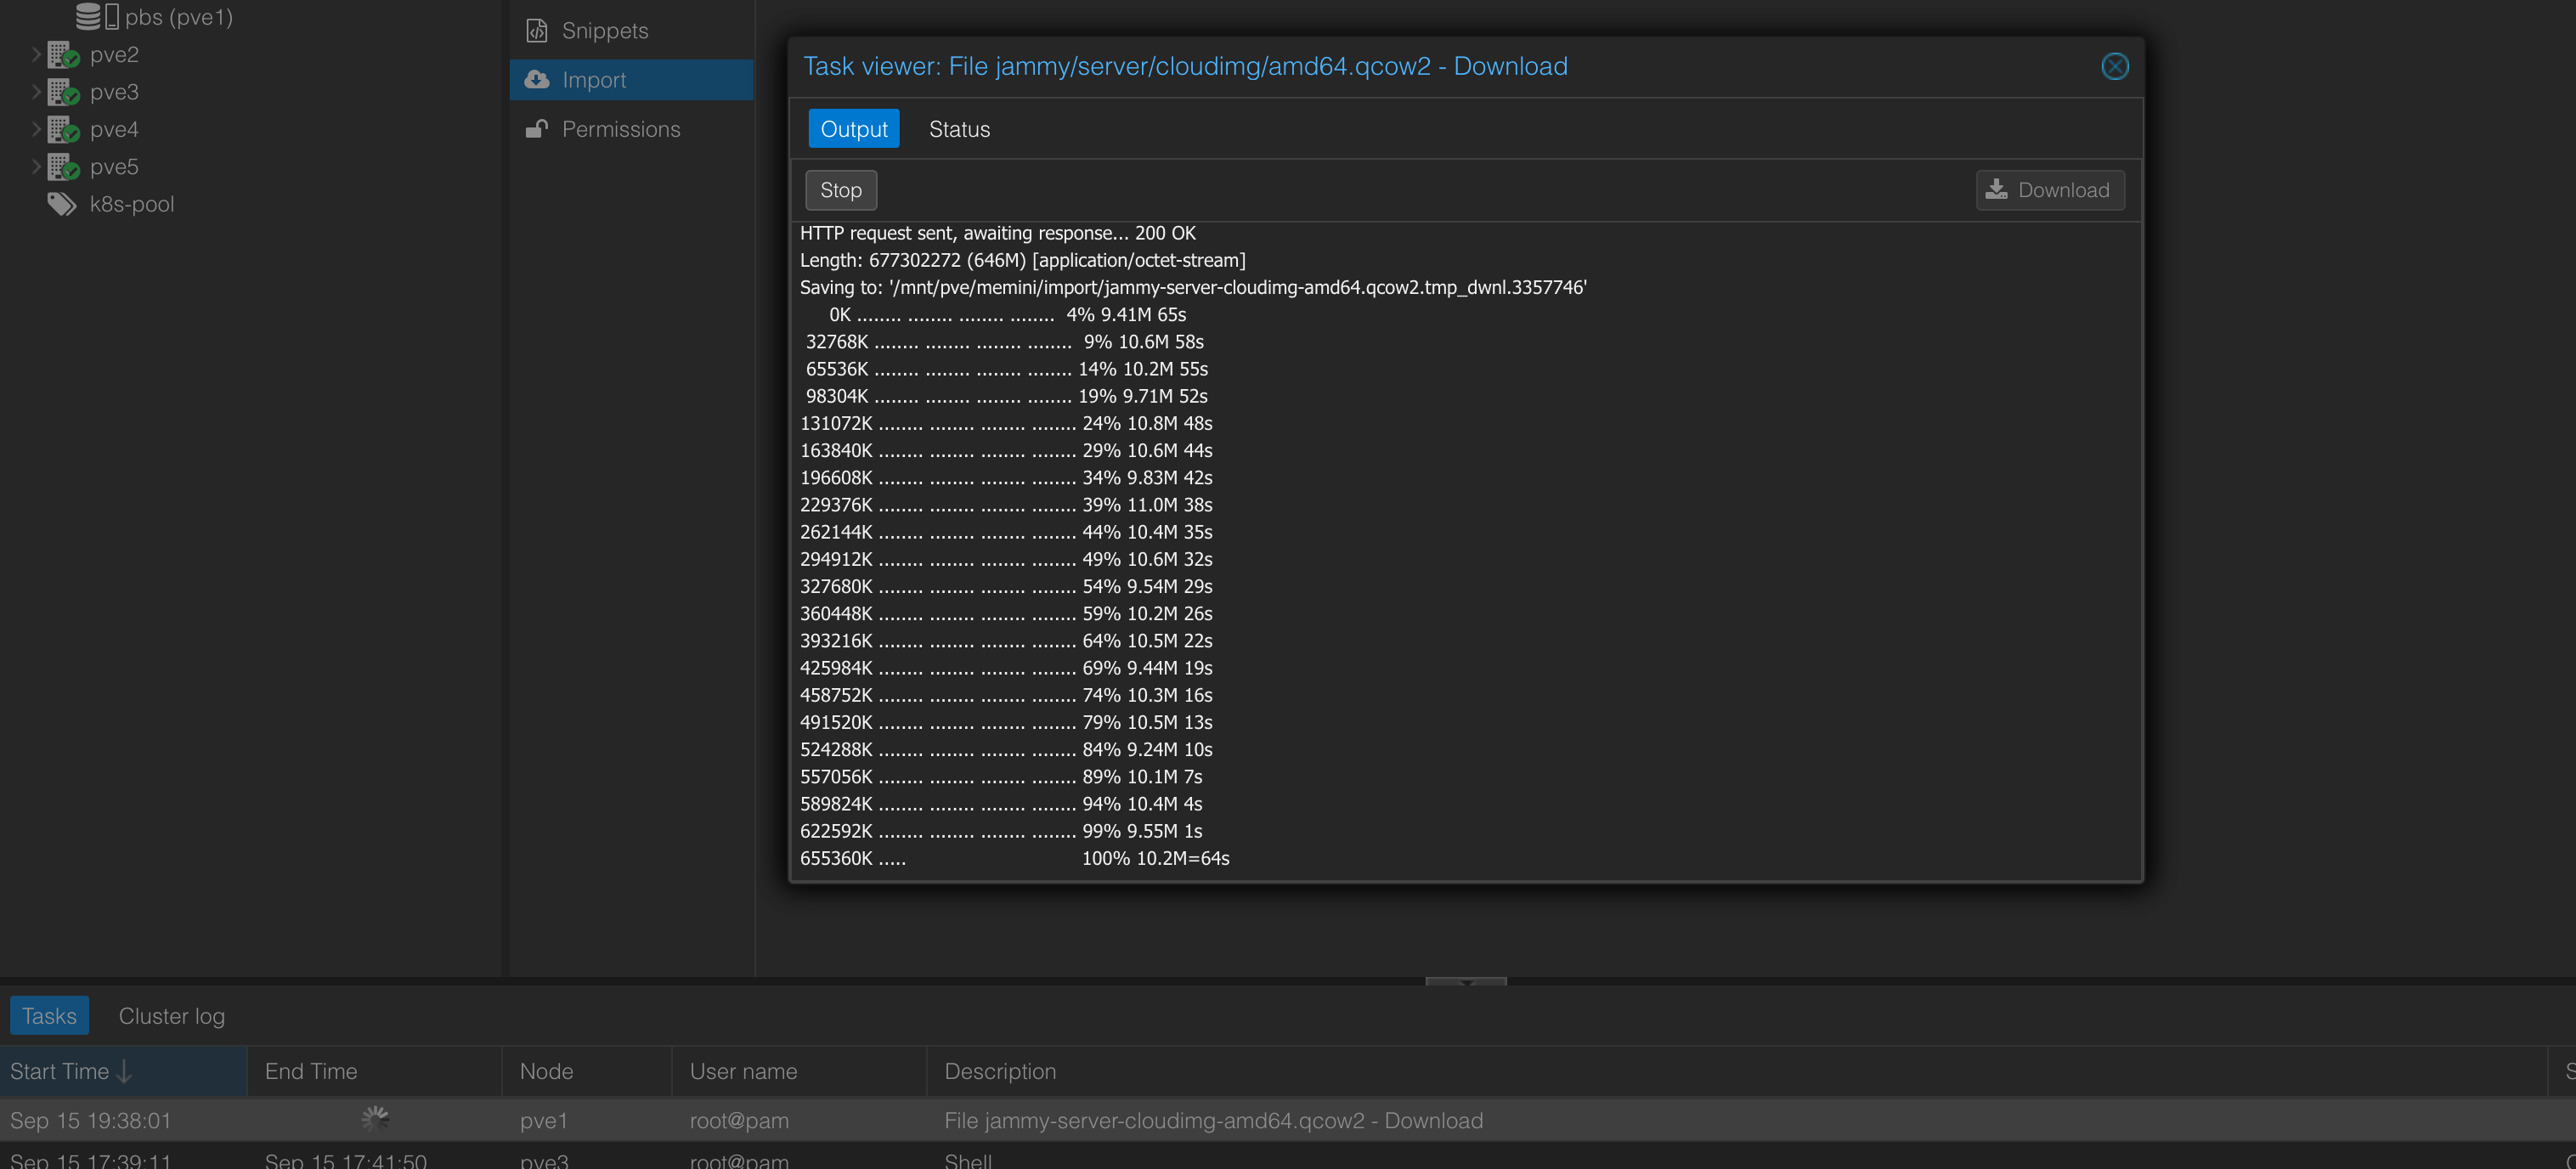Expand the pve5 tree node
The width and height of the screenshot is (2576, 1169).
(x=36, y=166)
